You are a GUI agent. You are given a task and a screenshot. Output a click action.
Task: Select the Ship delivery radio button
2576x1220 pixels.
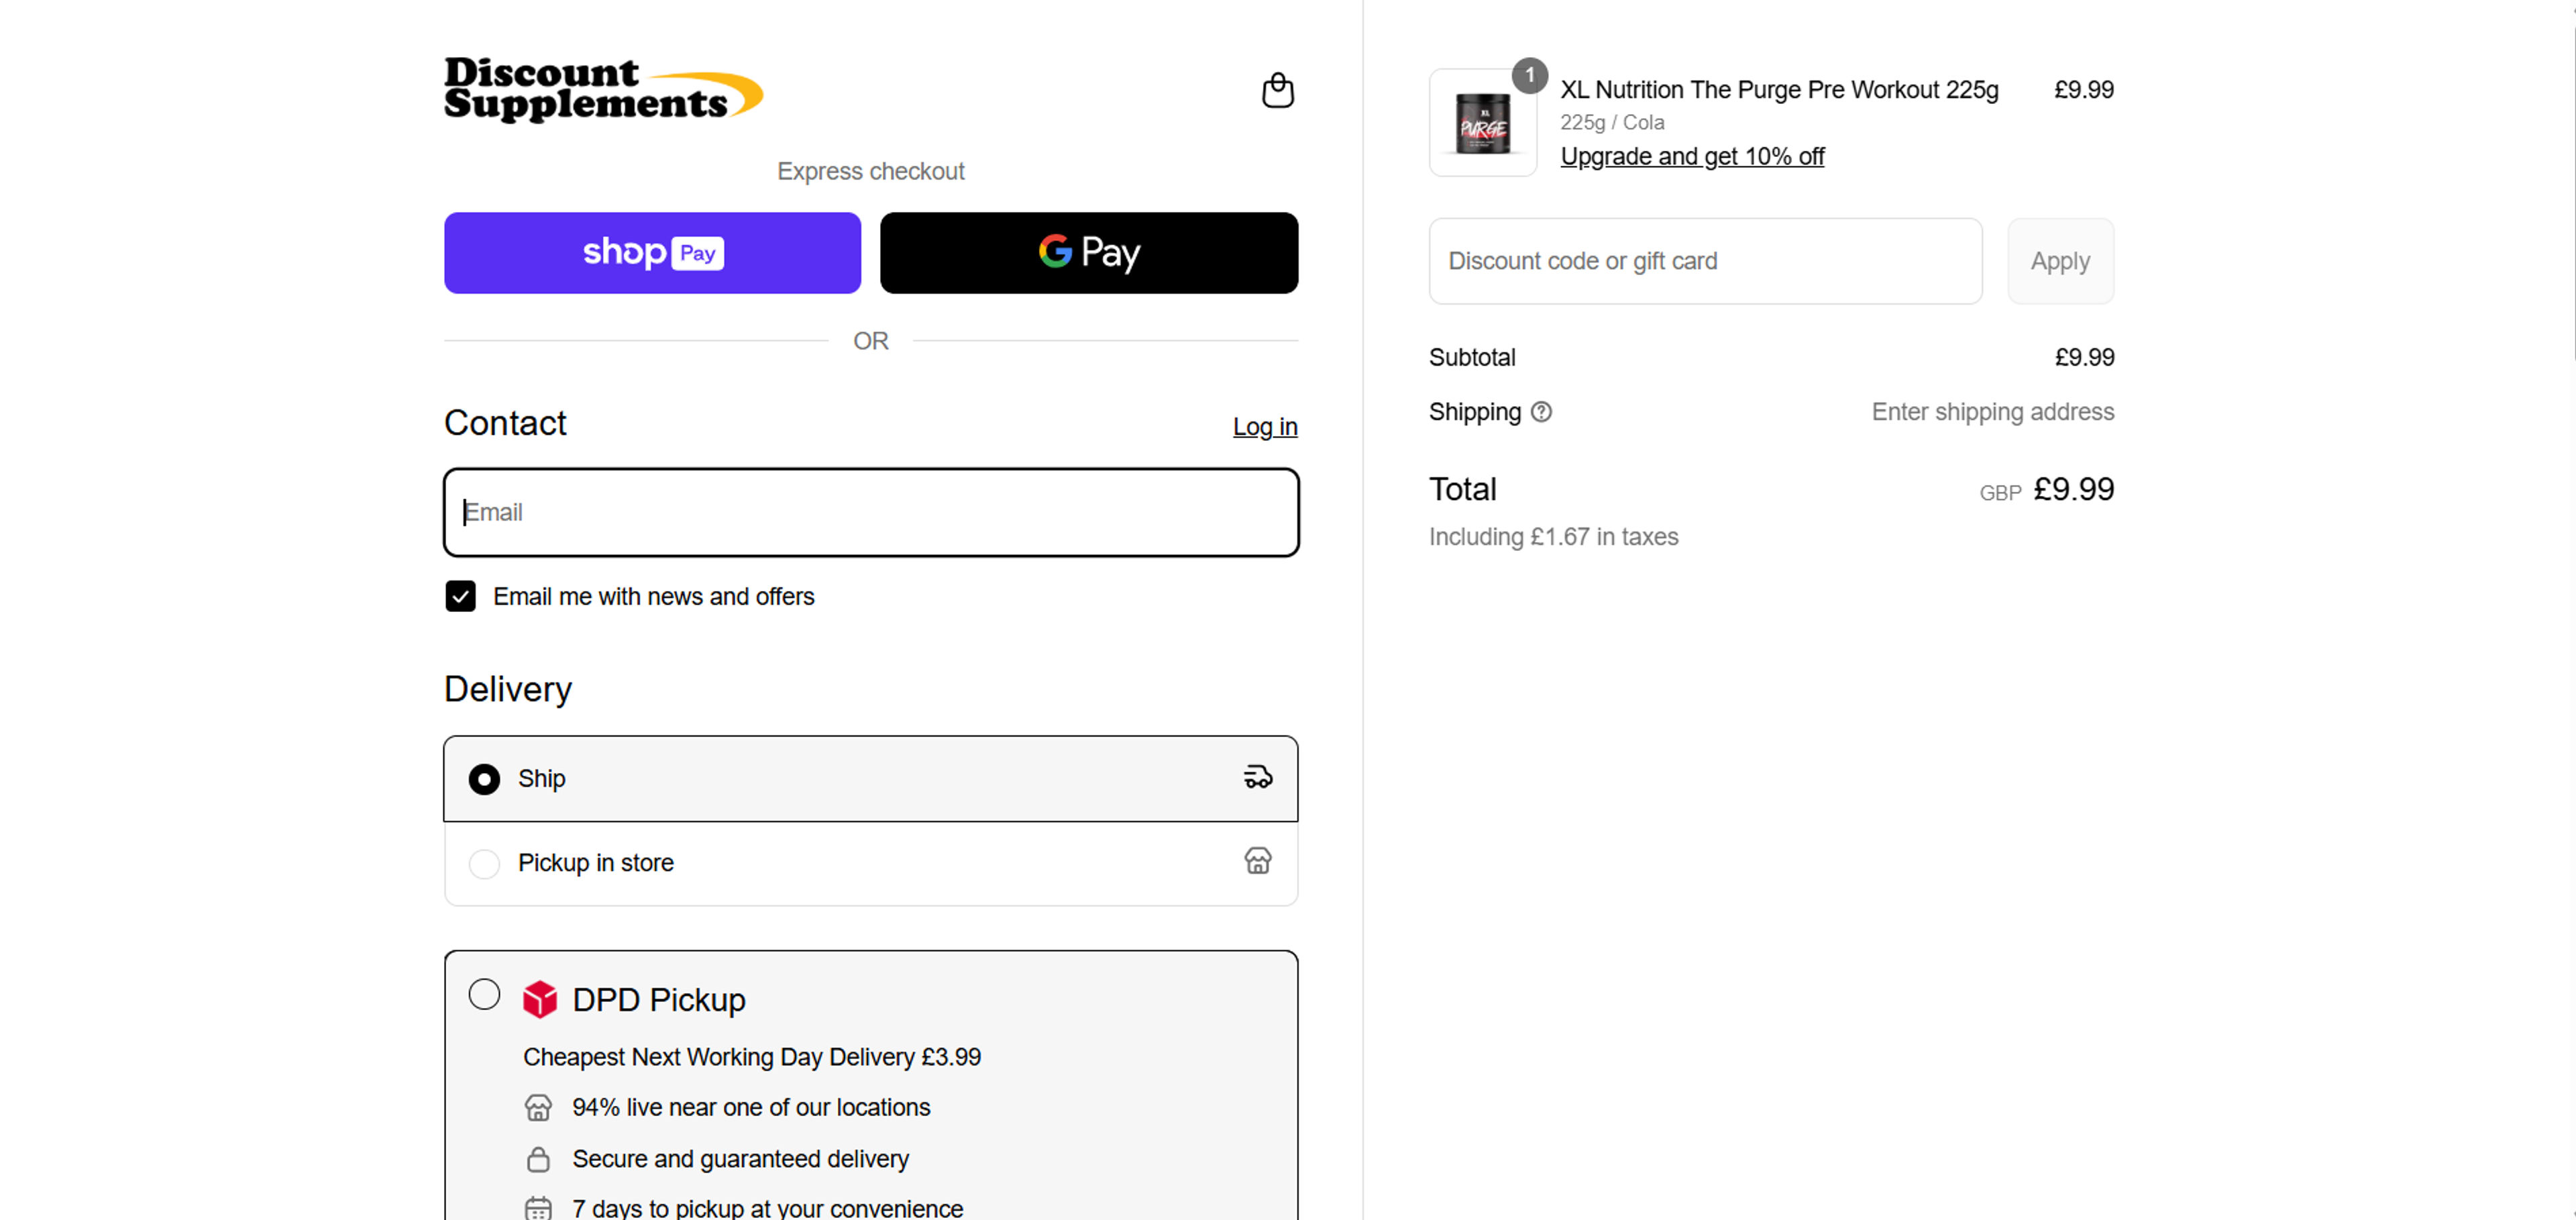pos(484,779)
